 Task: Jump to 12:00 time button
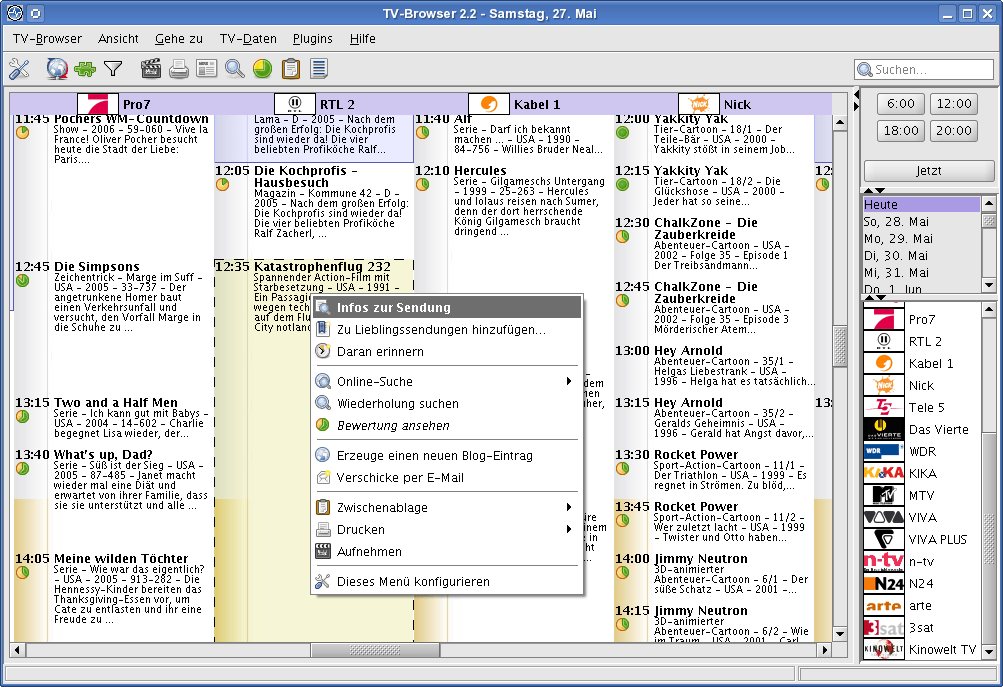pyautogui.click(x=954, y=104)
